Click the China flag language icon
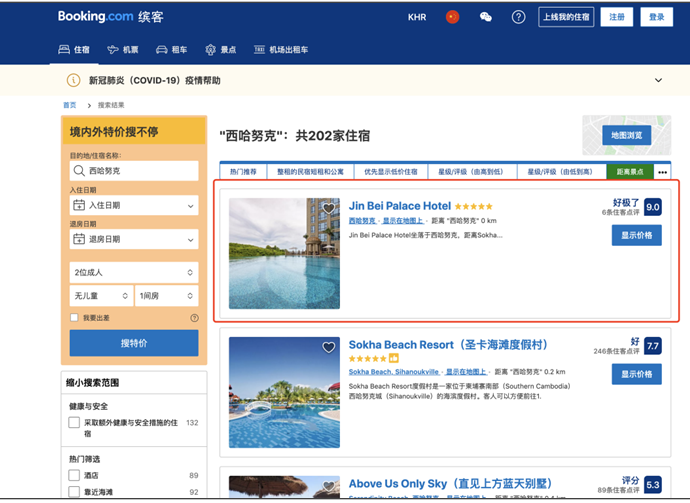 452,17
